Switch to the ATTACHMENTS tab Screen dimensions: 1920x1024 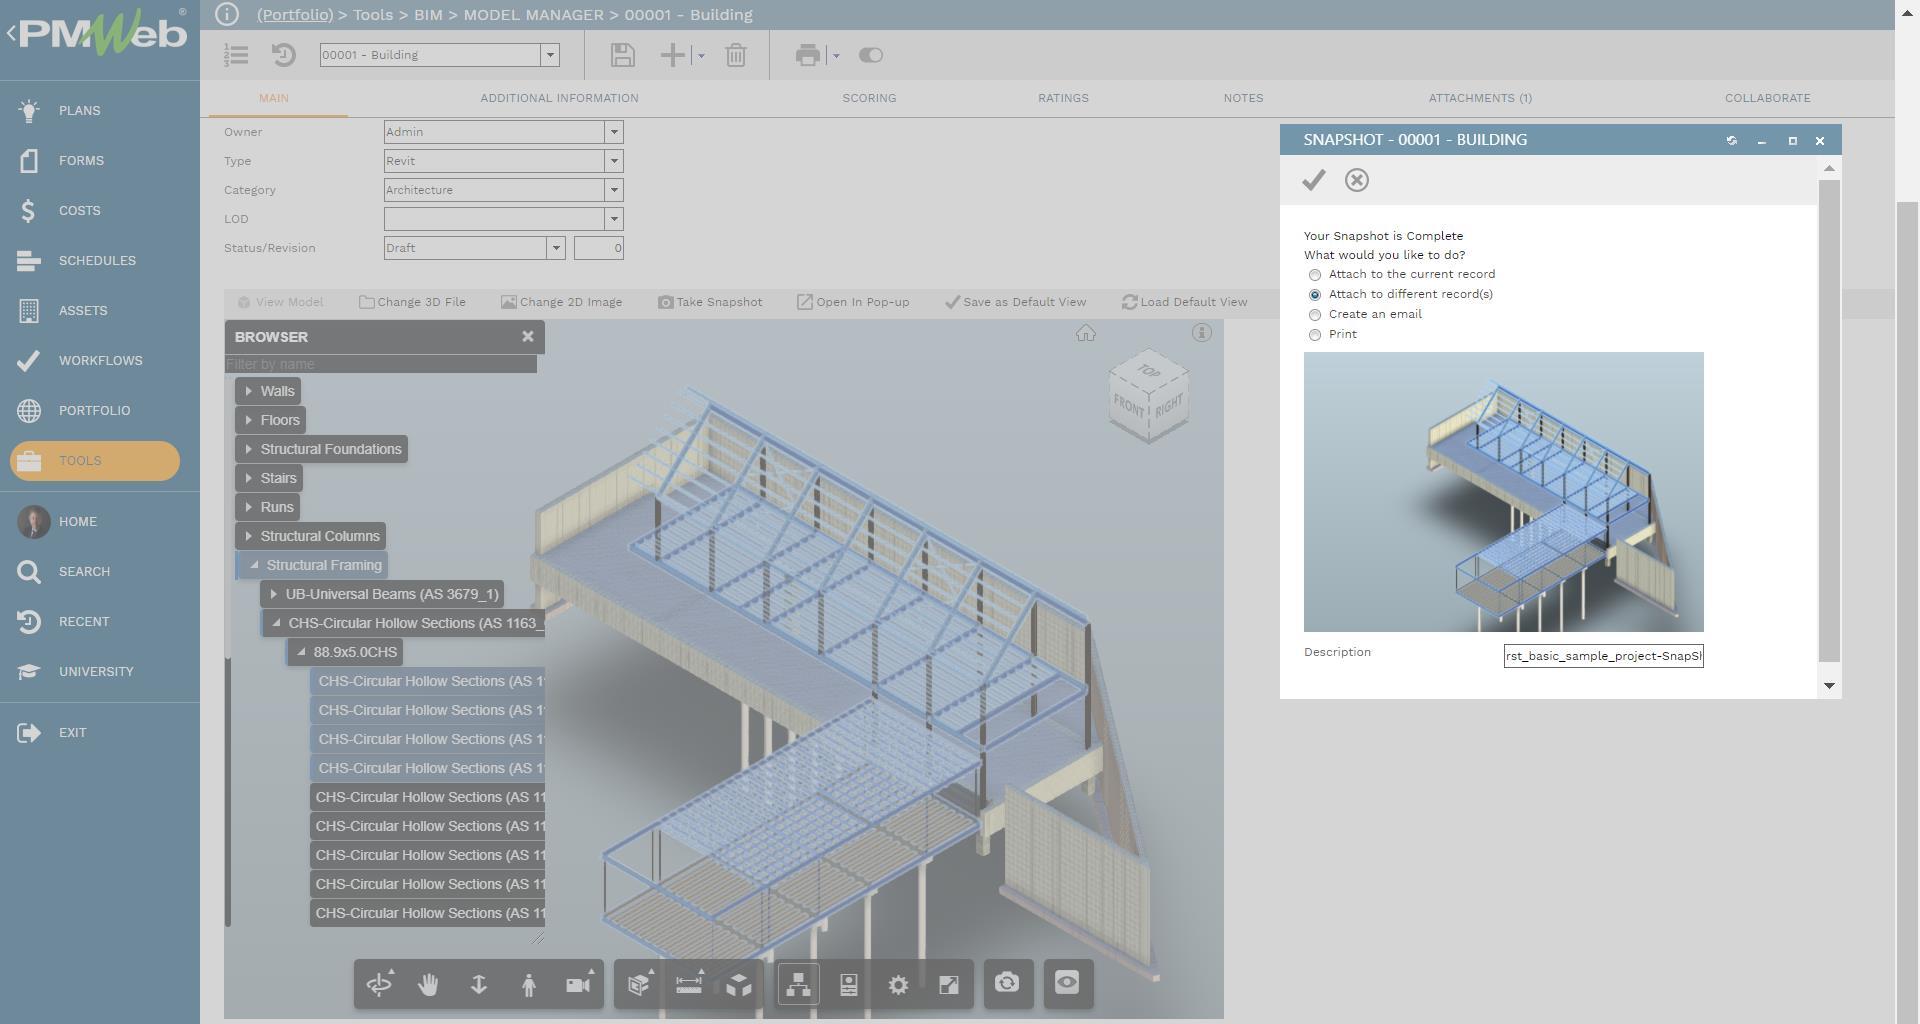[1478, 98]
